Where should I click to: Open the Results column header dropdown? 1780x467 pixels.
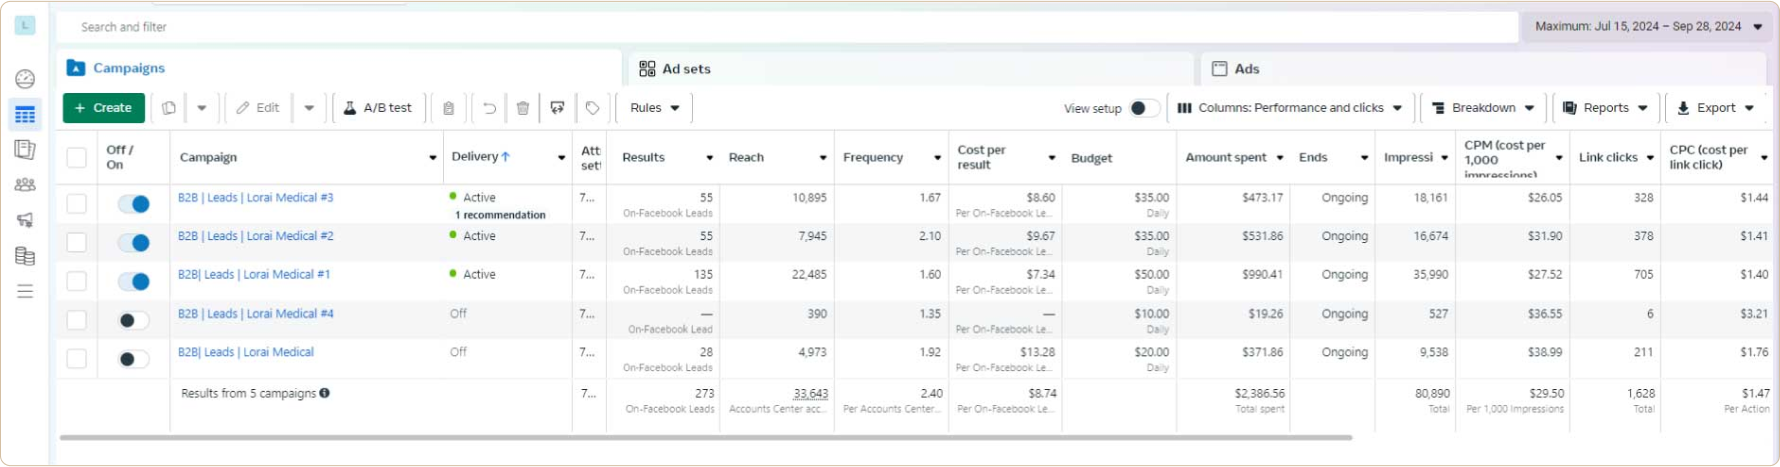710,158
